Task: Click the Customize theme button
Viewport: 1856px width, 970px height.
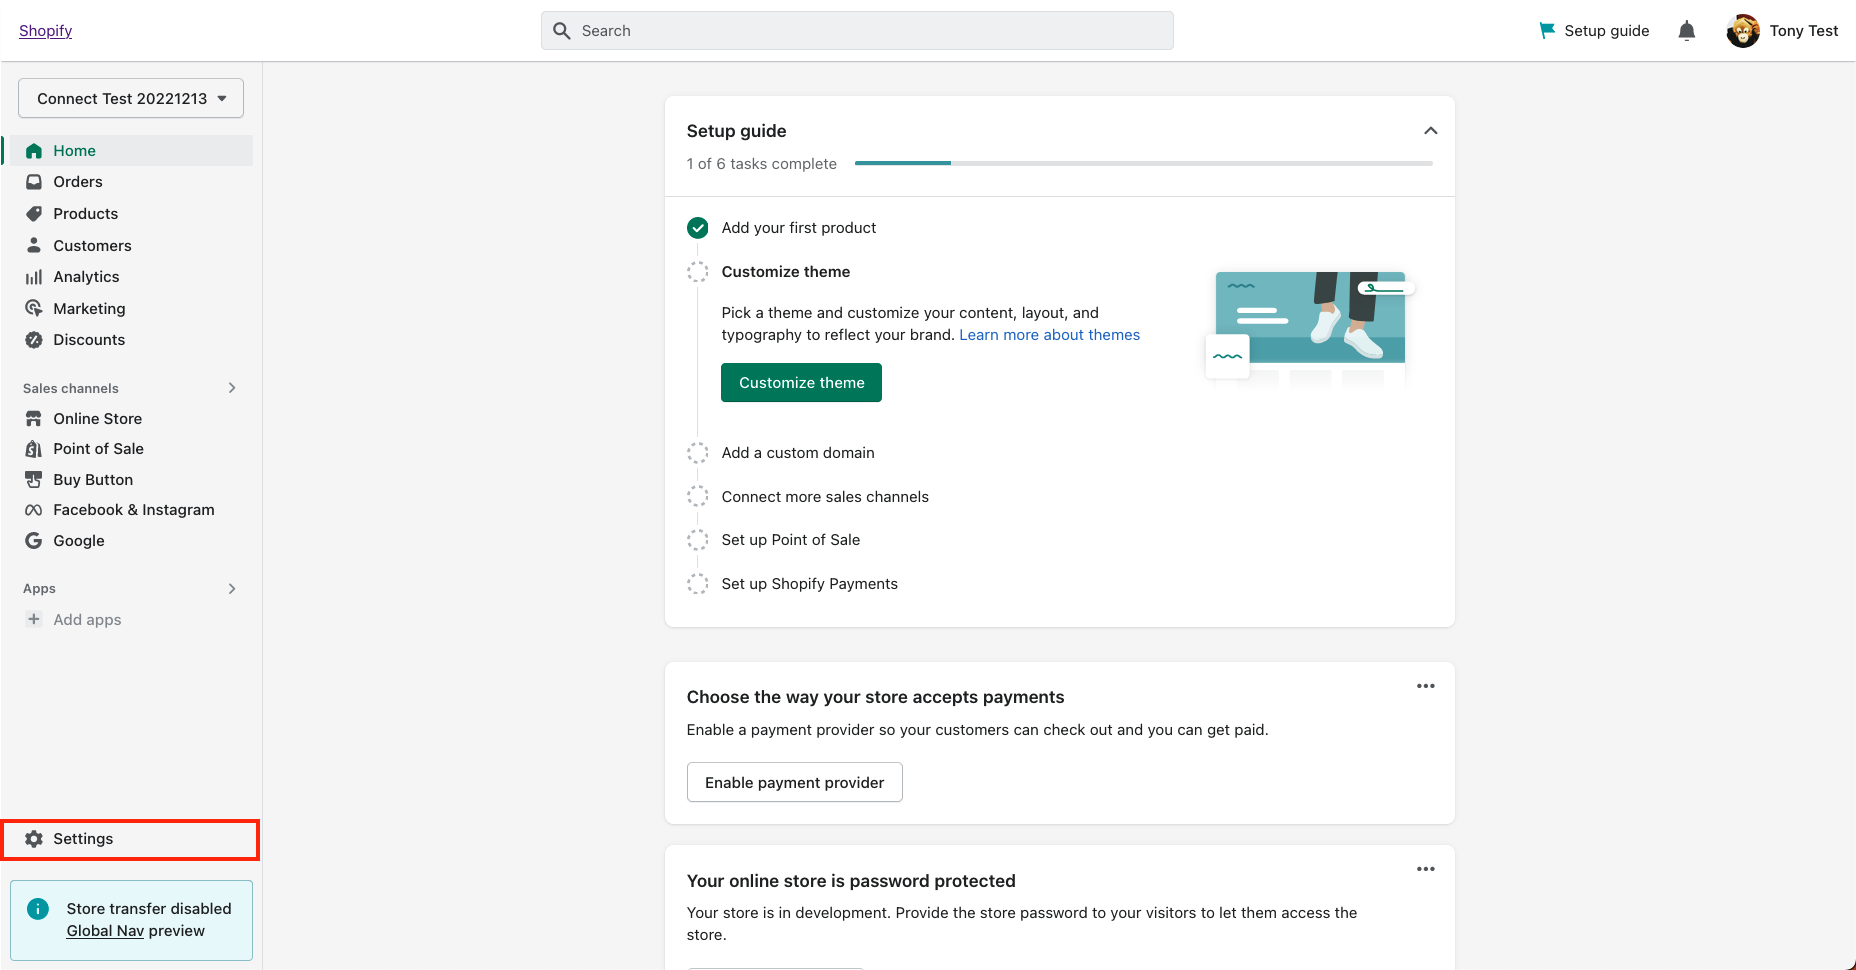Action: 801,383
